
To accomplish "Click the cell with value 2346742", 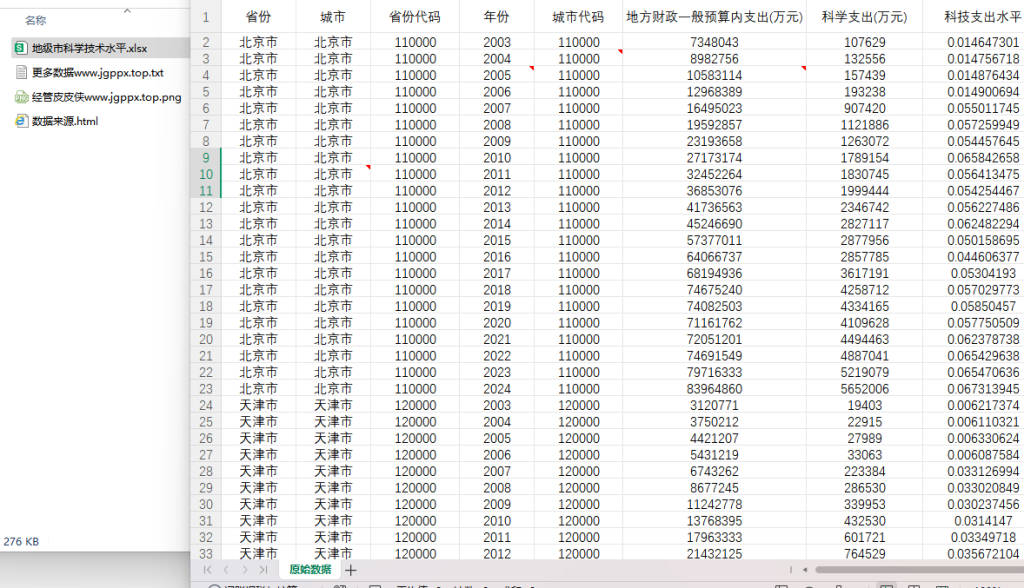I will [865, 207].
